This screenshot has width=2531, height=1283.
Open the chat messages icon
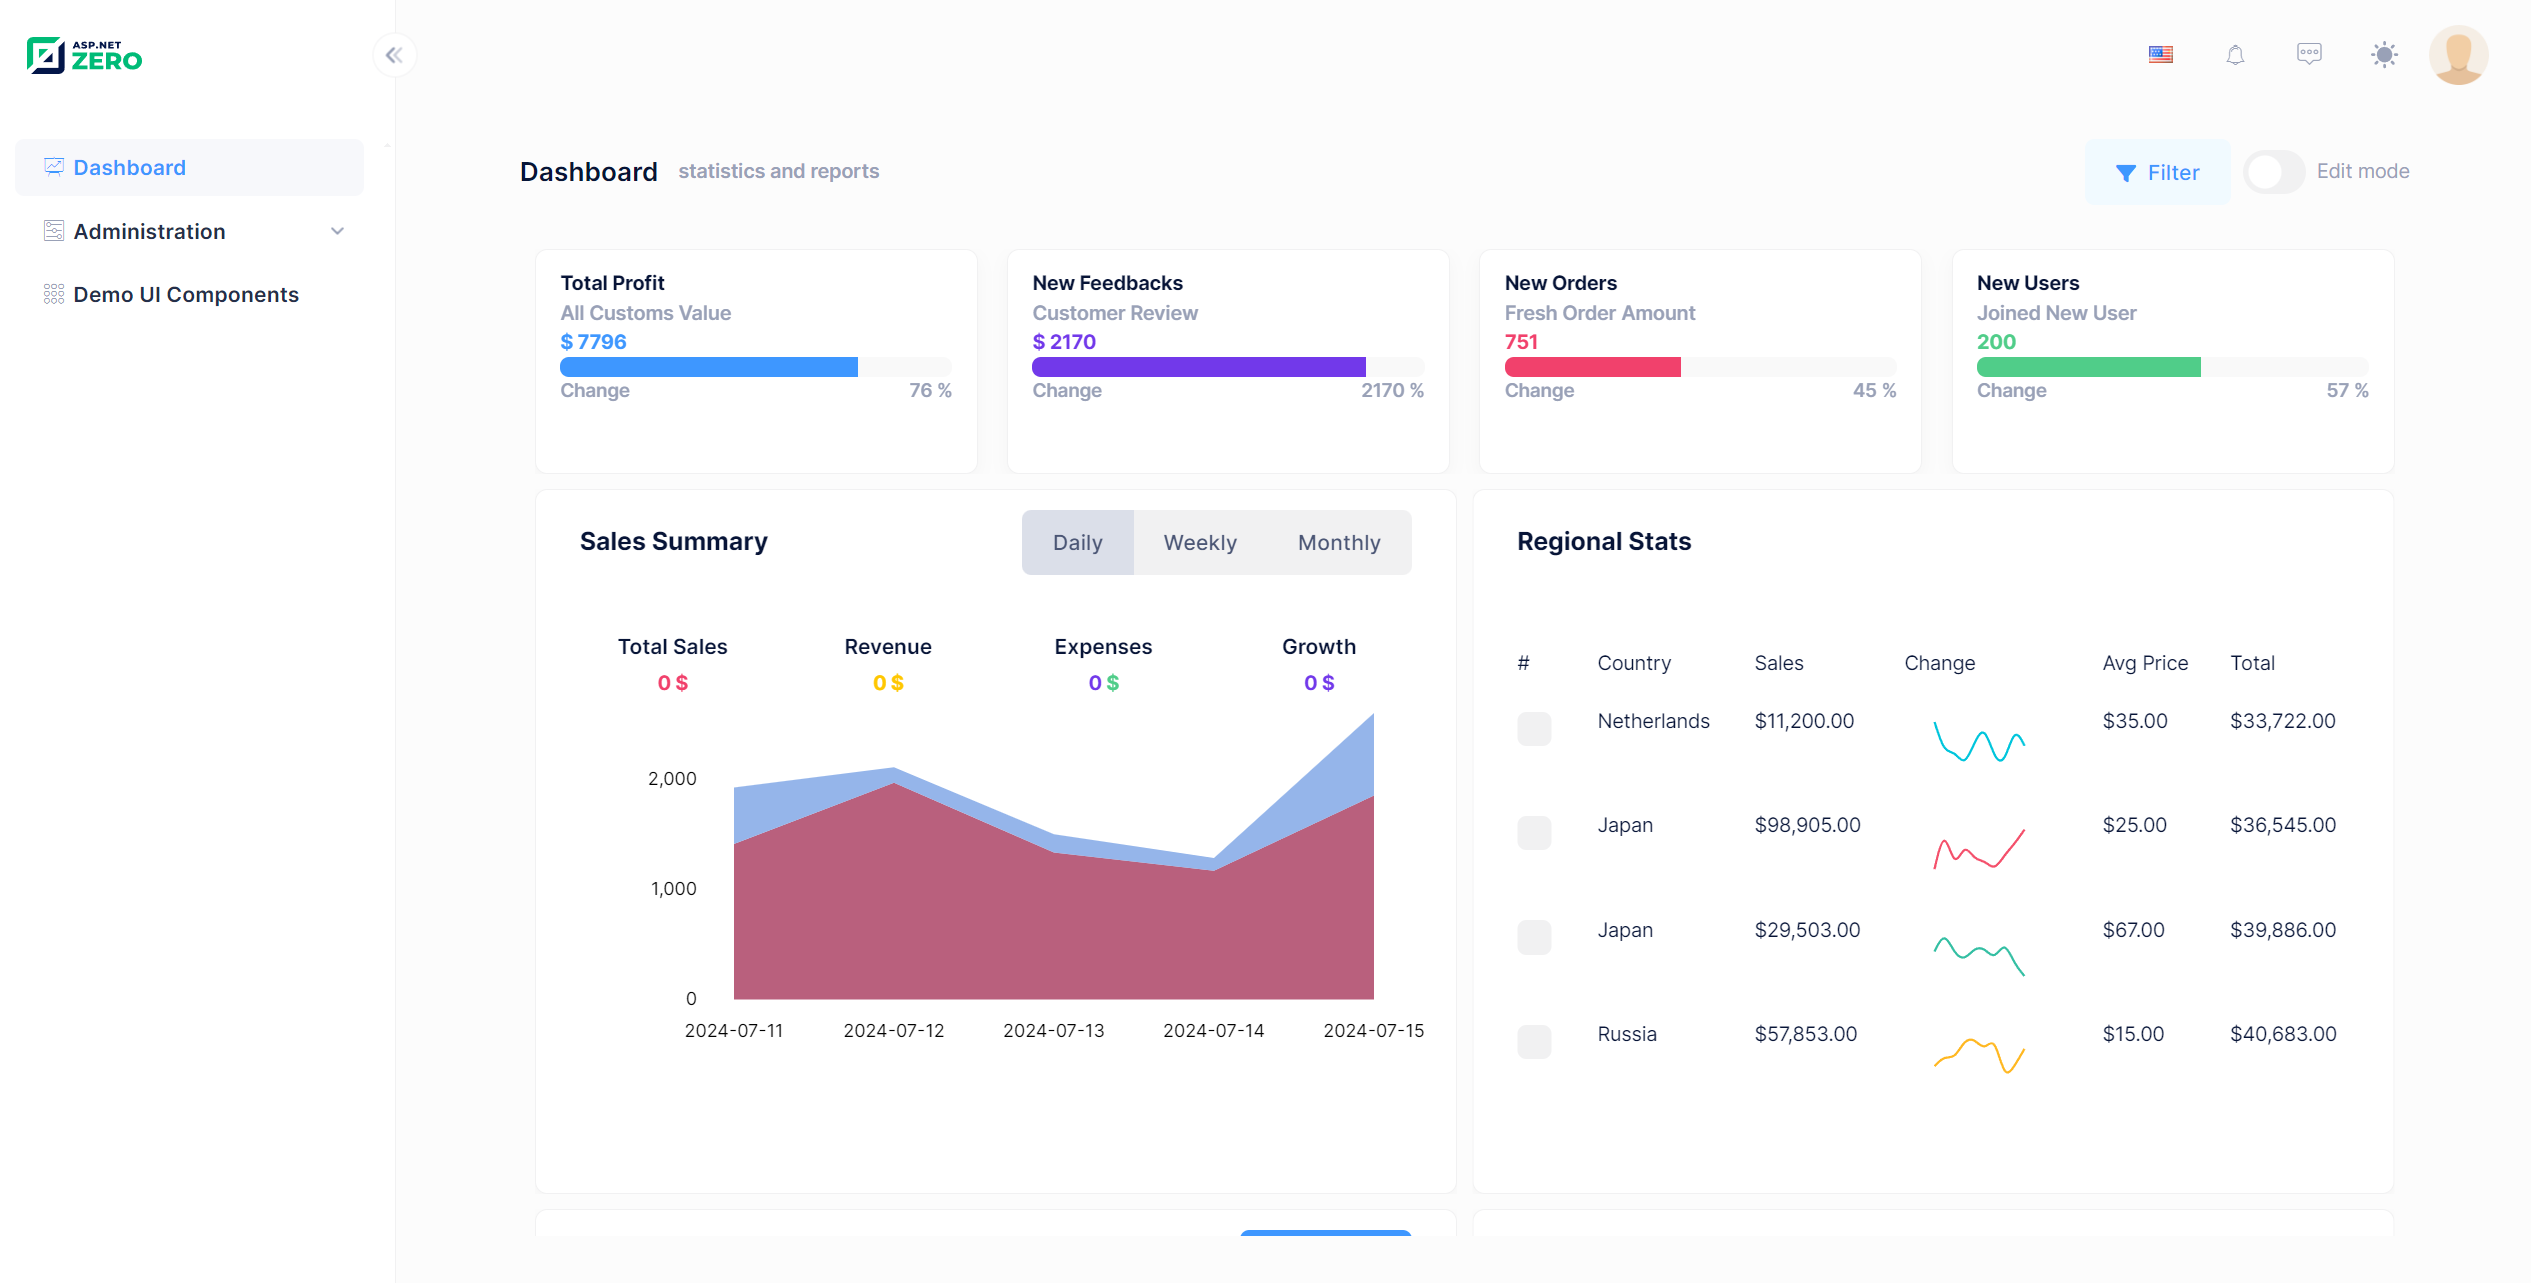click(x=2309, y=54)
